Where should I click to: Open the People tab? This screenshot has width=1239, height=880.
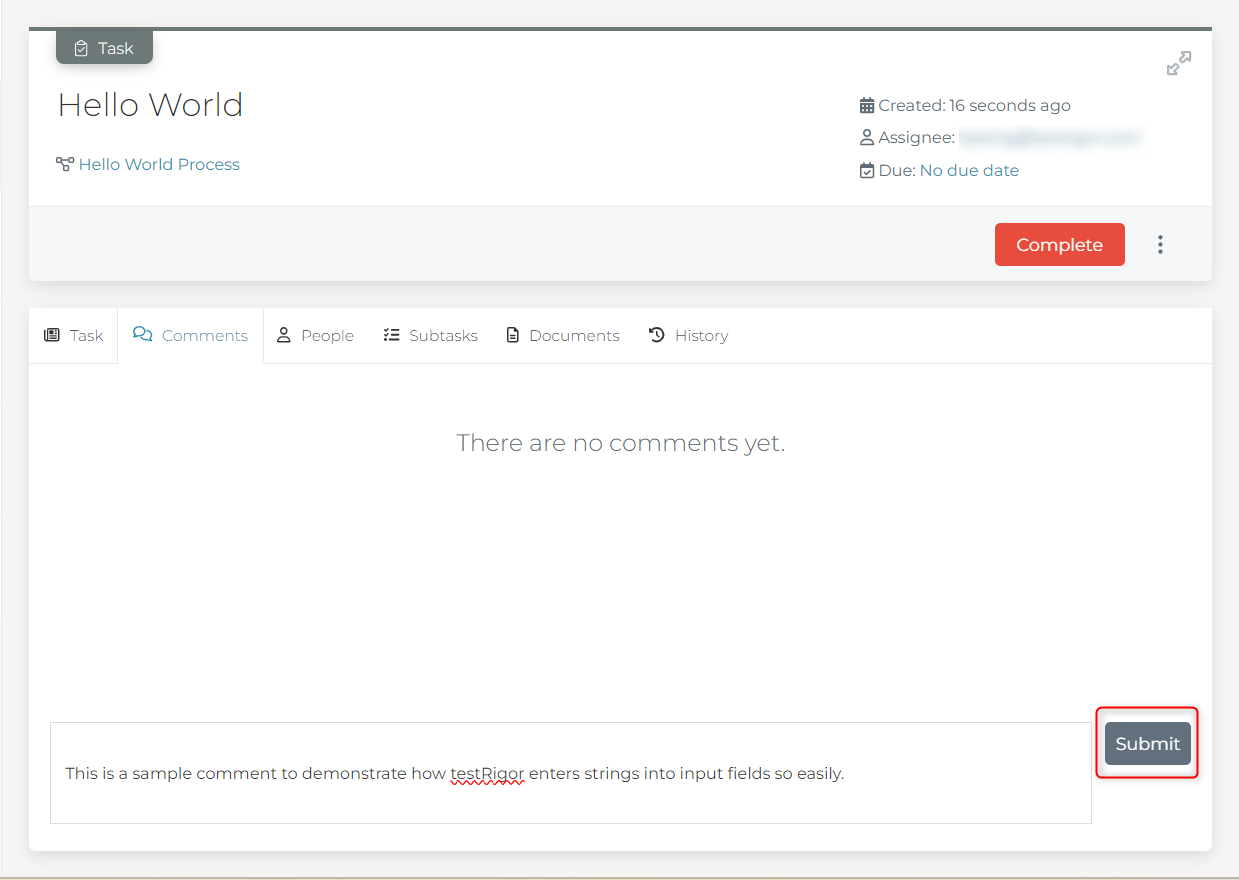[x=315, y=336]
